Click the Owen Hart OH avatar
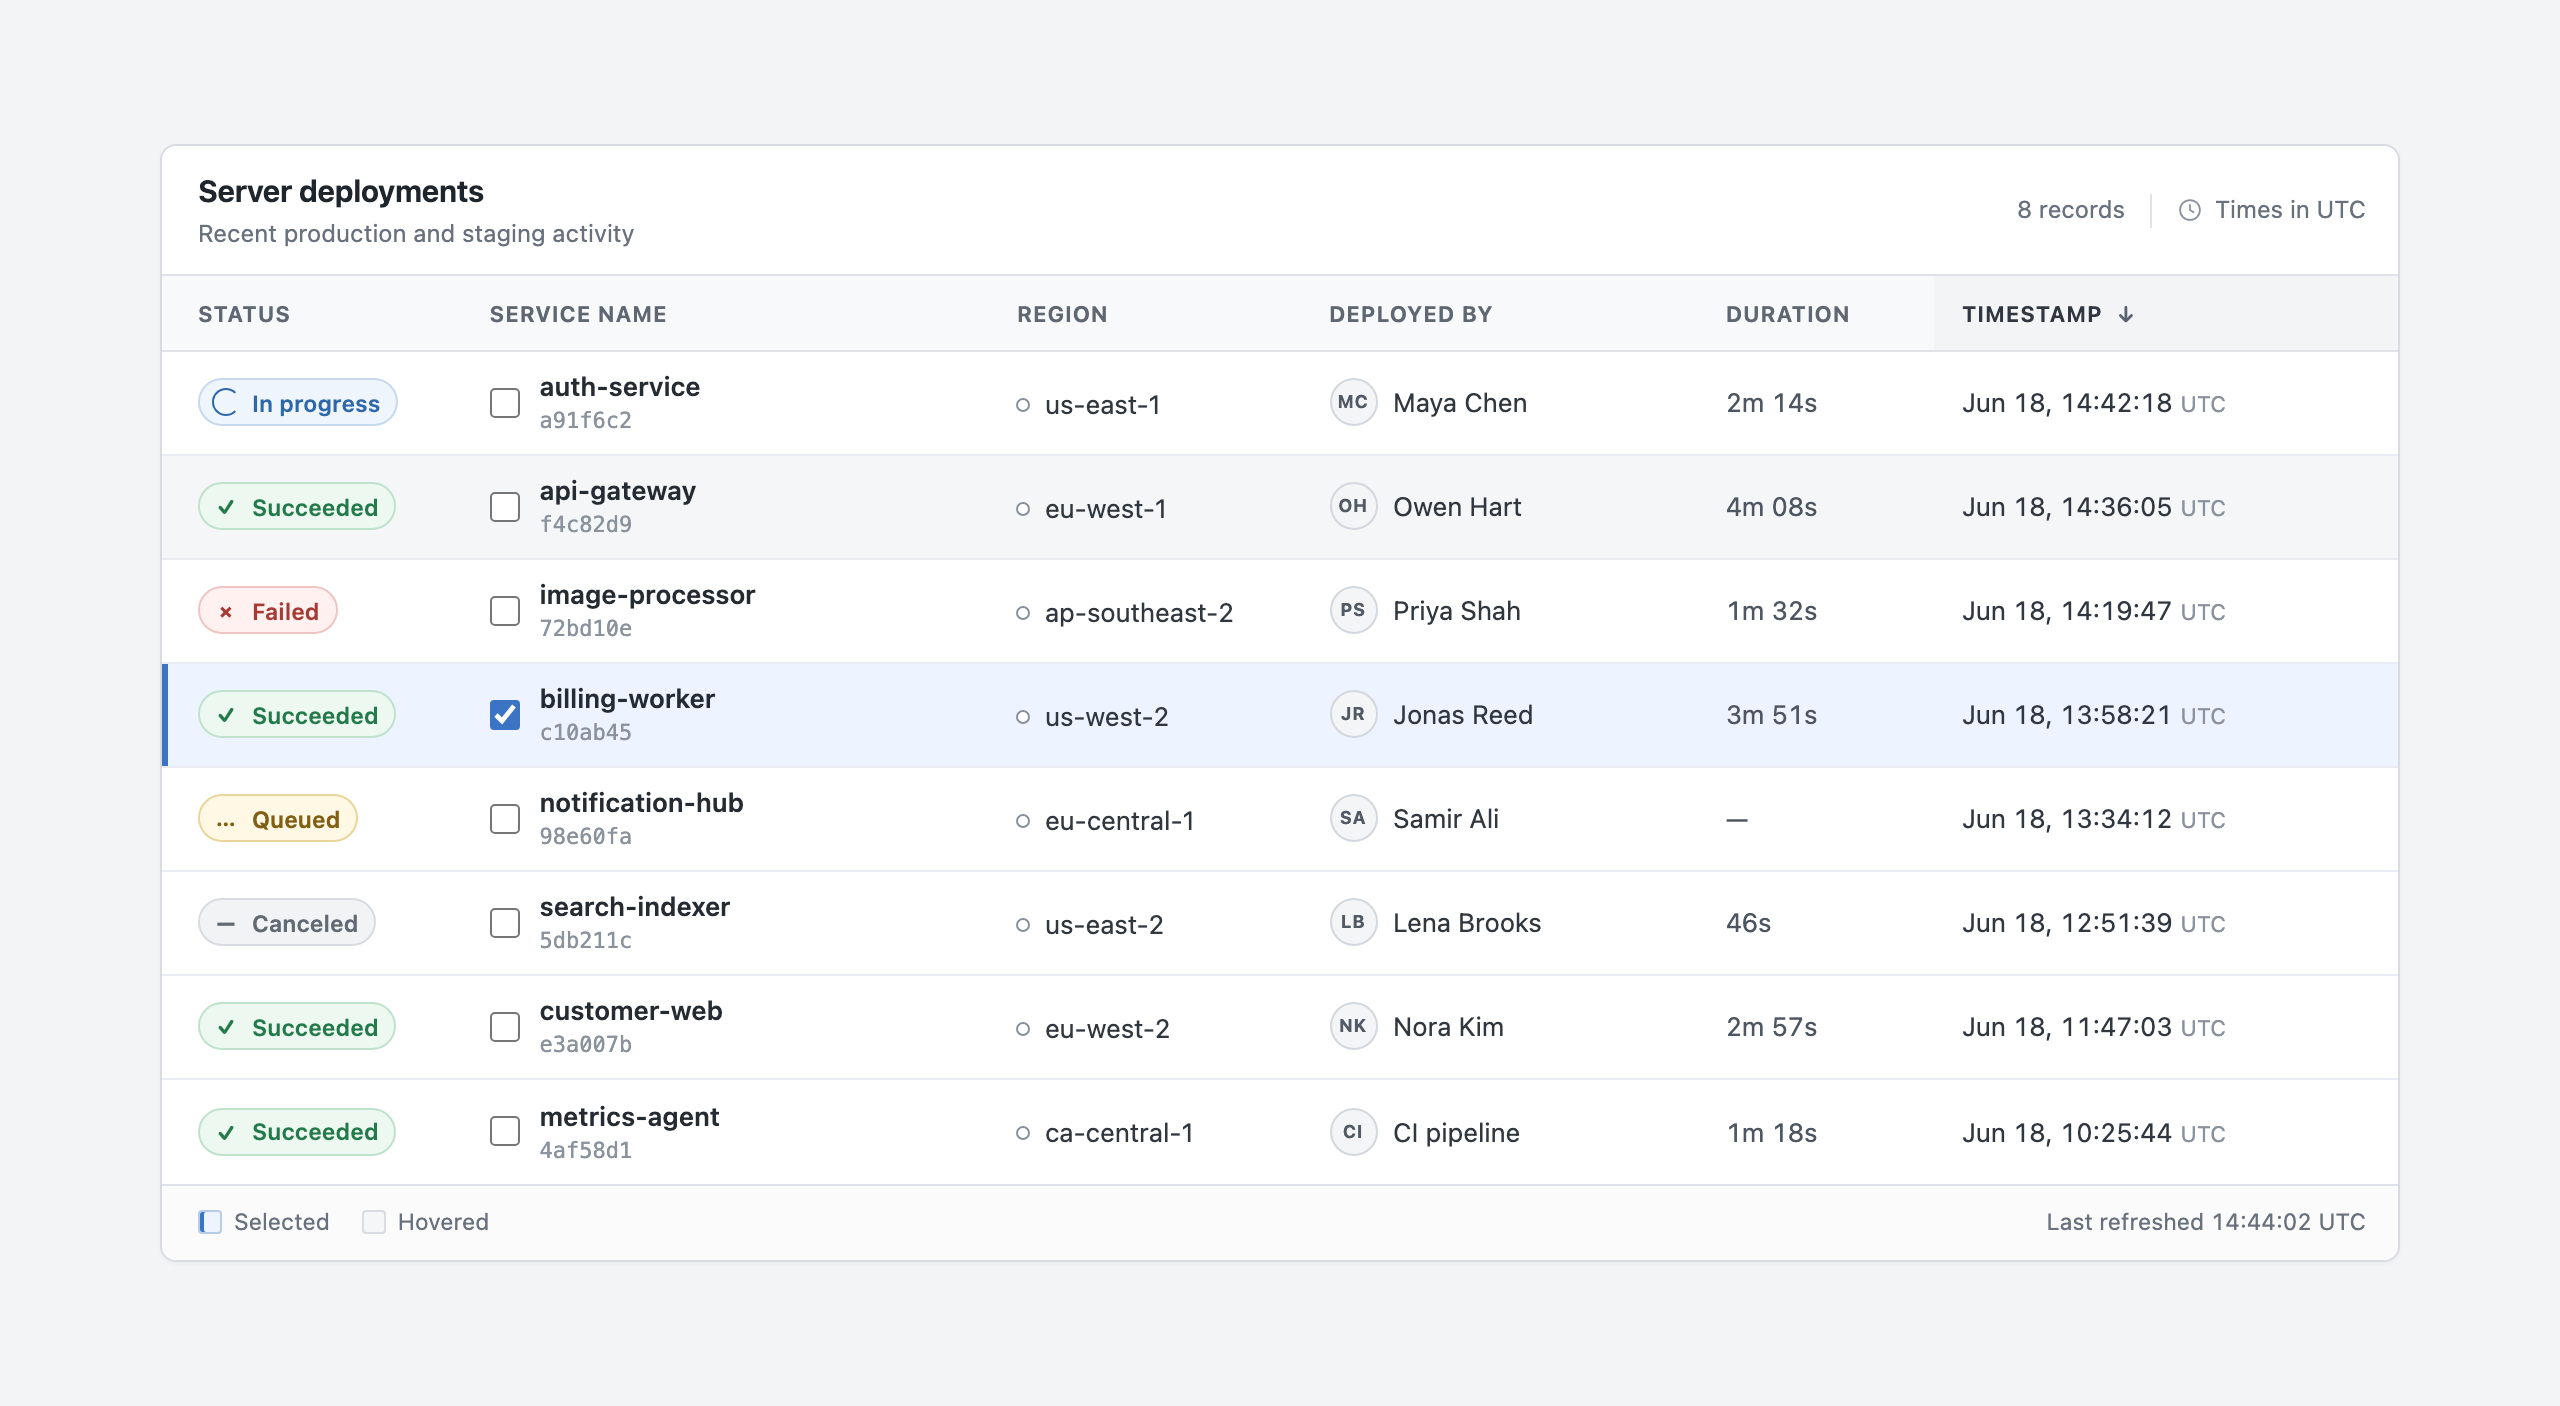The width and height of the screenshot is (2560, 1406). [1353, 507]
